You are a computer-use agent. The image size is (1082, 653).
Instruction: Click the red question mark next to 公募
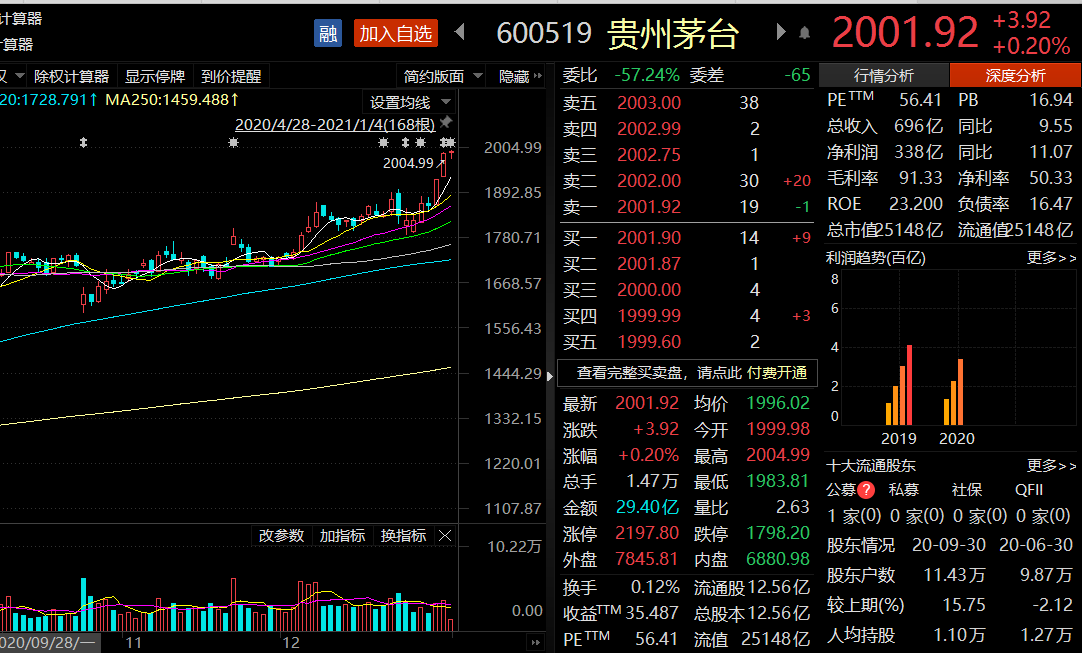866,490
